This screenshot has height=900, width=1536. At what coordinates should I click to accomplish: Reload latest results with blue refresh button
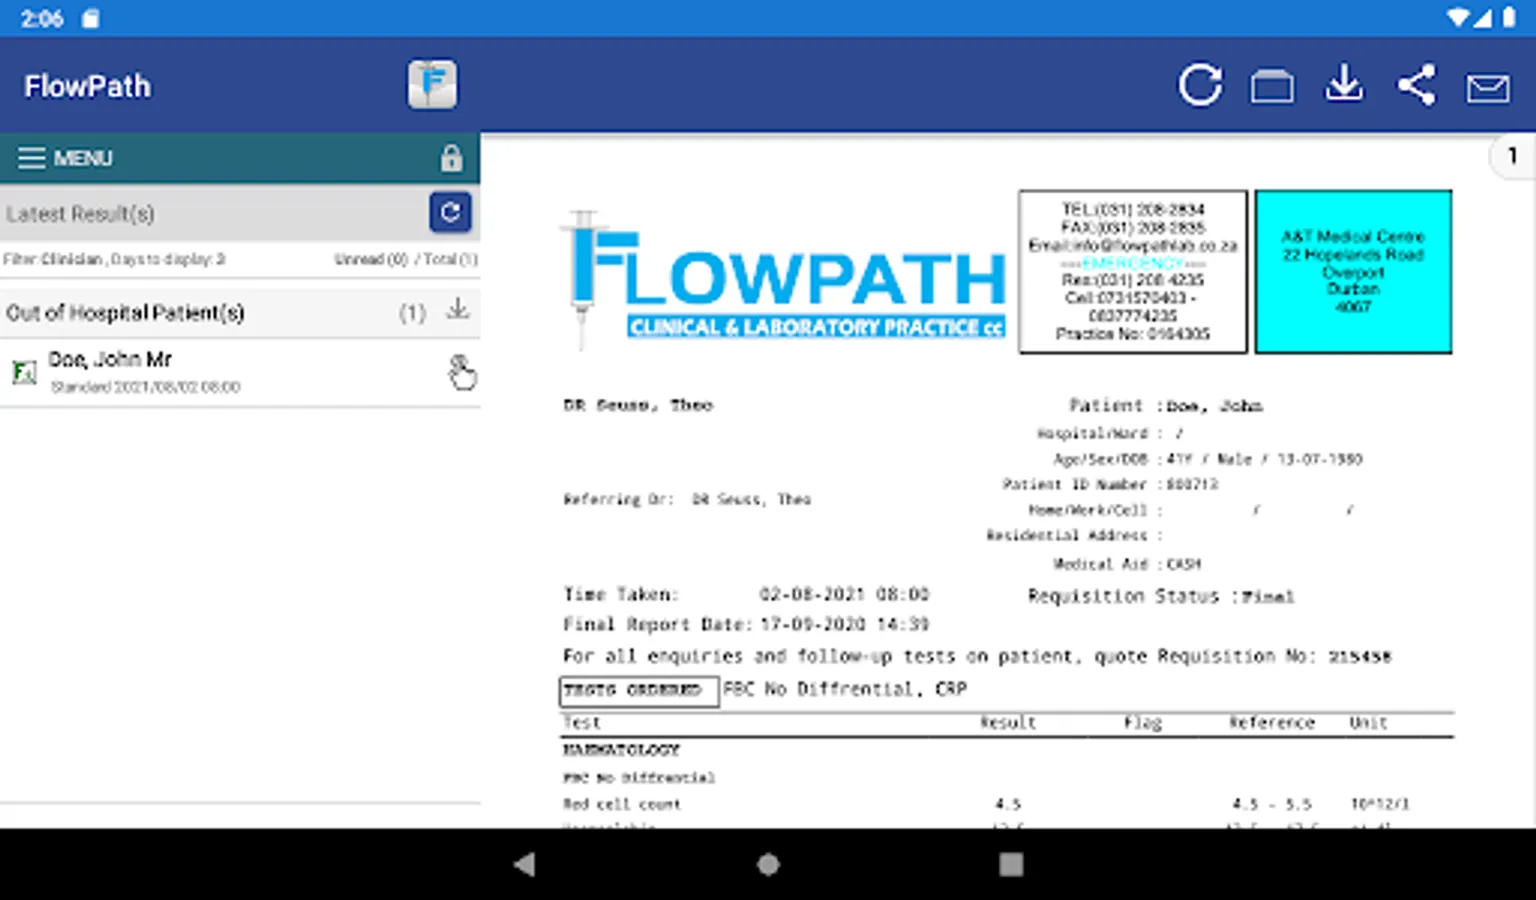pyautogui.click(x=450, y=212)
